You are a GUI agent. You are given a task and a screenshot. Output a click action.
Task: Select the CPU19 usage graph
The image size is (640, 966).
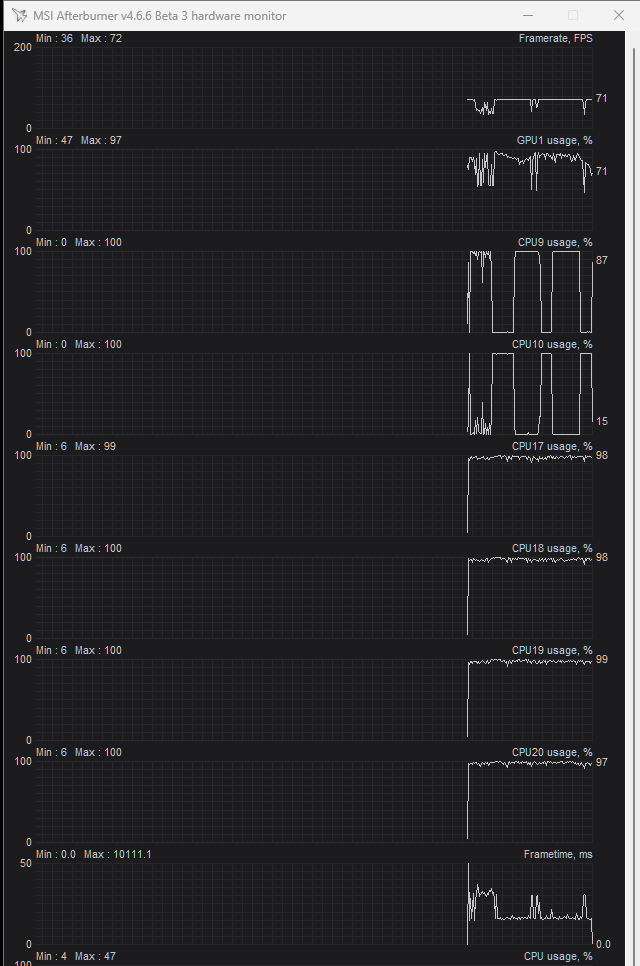(x=314, y=700)
